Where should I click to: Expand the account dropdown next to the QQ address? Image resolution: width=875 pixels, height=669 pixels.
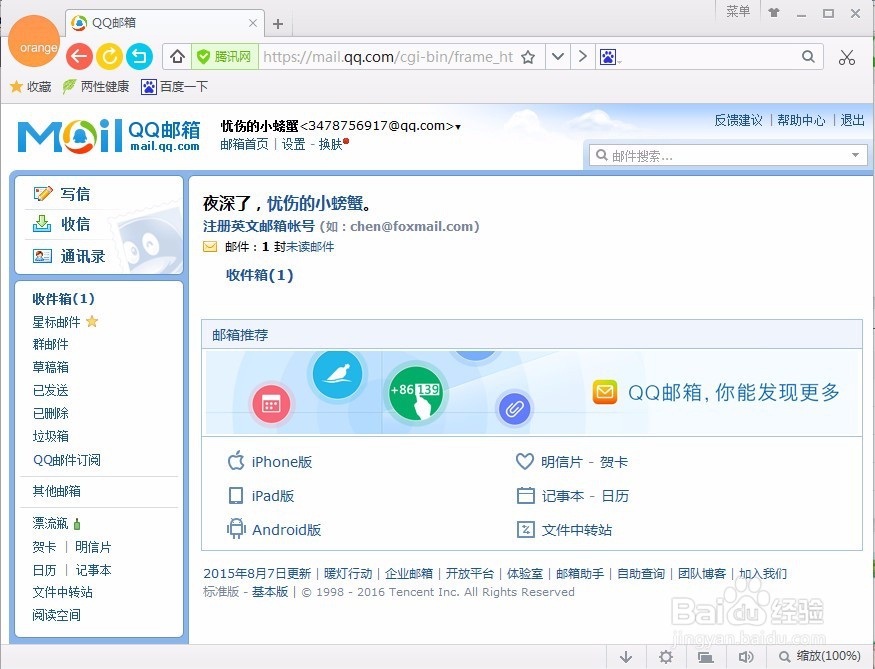[x=456, y=126]
